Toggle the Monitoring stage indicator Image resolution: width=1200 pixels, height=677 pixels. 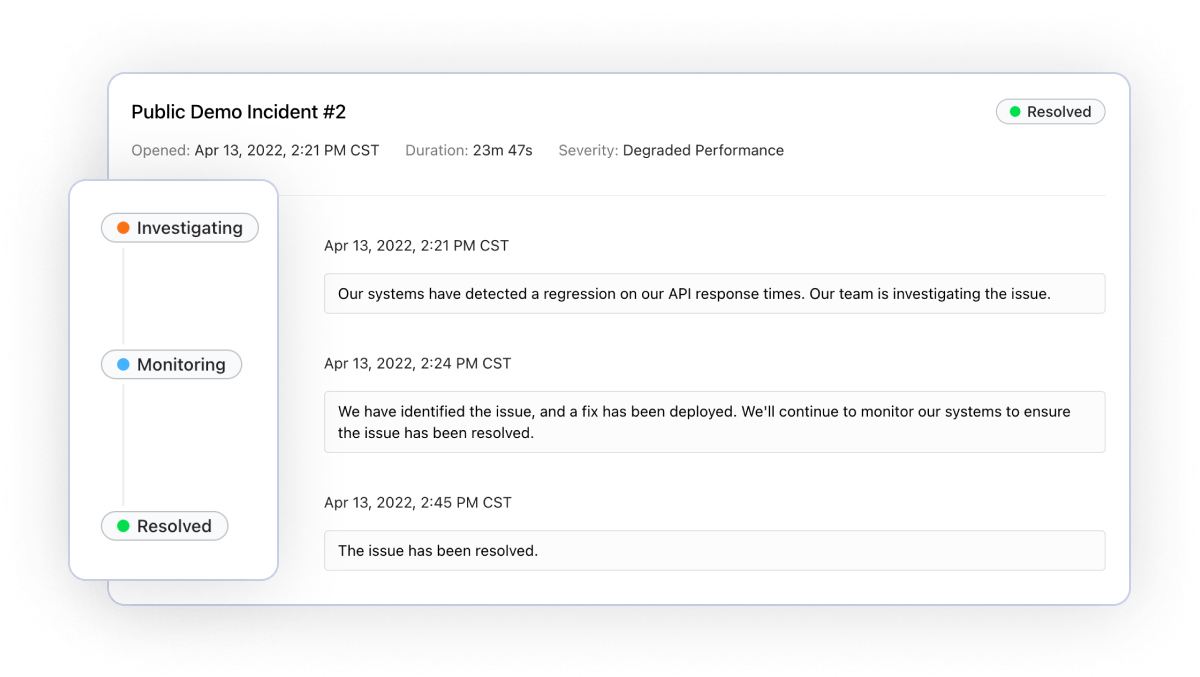171,364
